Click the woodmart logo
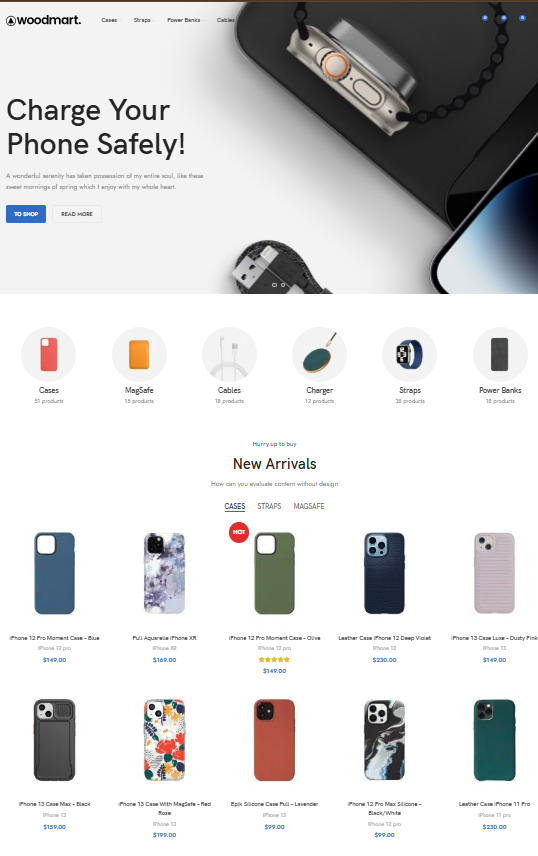538x856 pixels. tap(44, 20)
